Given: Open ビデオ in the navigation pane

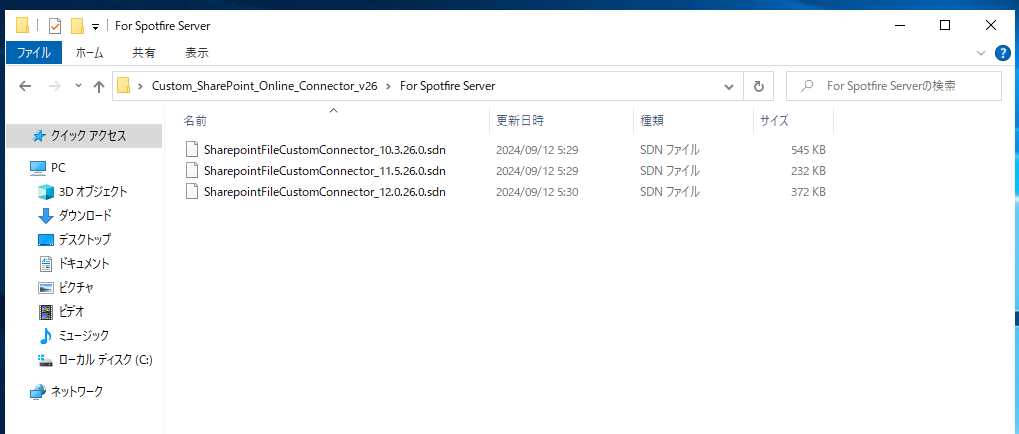Looking at the screenshot, I should [71, 311].
